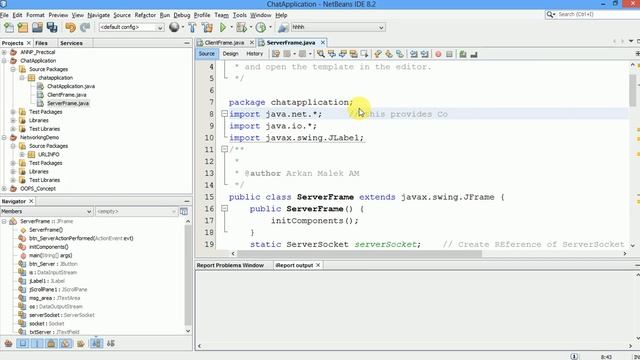
Task: Click the Profile Project clock icon
Action: pyautogui.click(x=260, y=27)
